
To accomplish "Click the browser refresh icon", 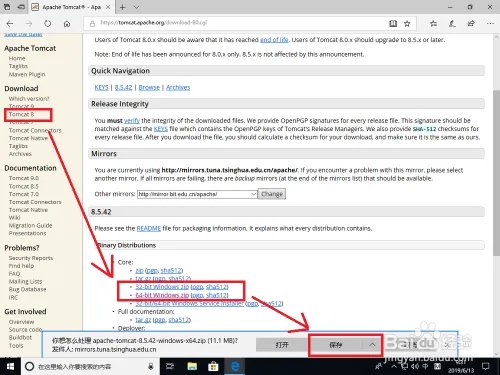I will point(48,23).
